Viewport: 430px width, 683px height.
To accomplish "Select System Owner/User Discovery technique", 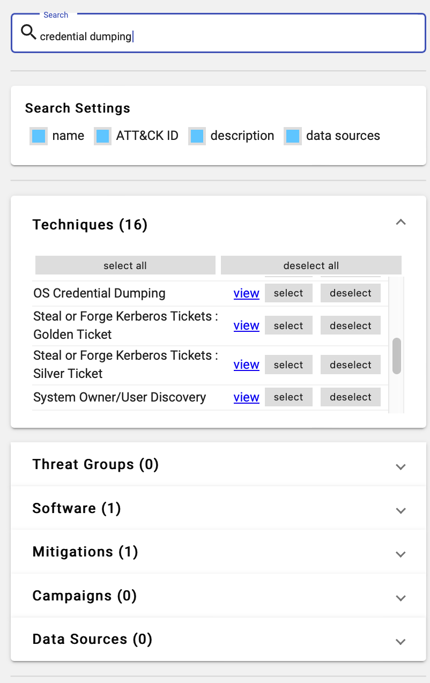I will (288, 397).
